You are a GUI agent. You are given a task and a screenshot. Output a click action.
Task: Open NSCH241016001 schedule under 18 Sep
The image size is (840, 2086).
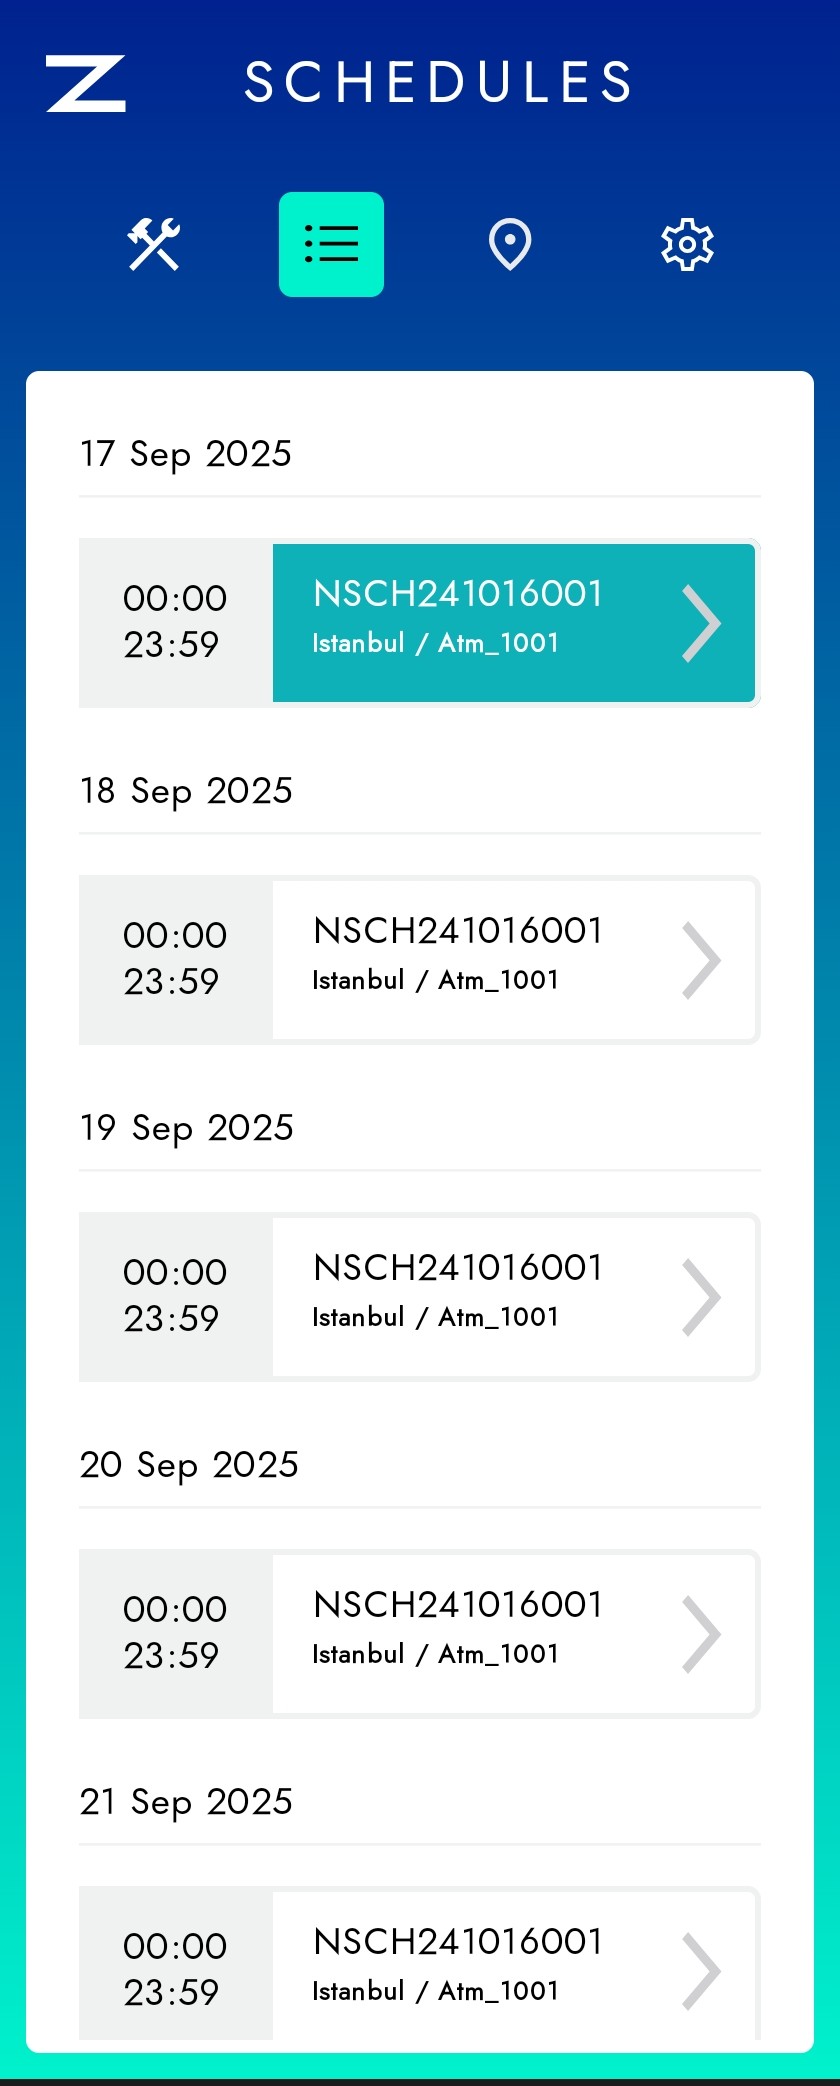pyautogui.click(x=458, y=955)
